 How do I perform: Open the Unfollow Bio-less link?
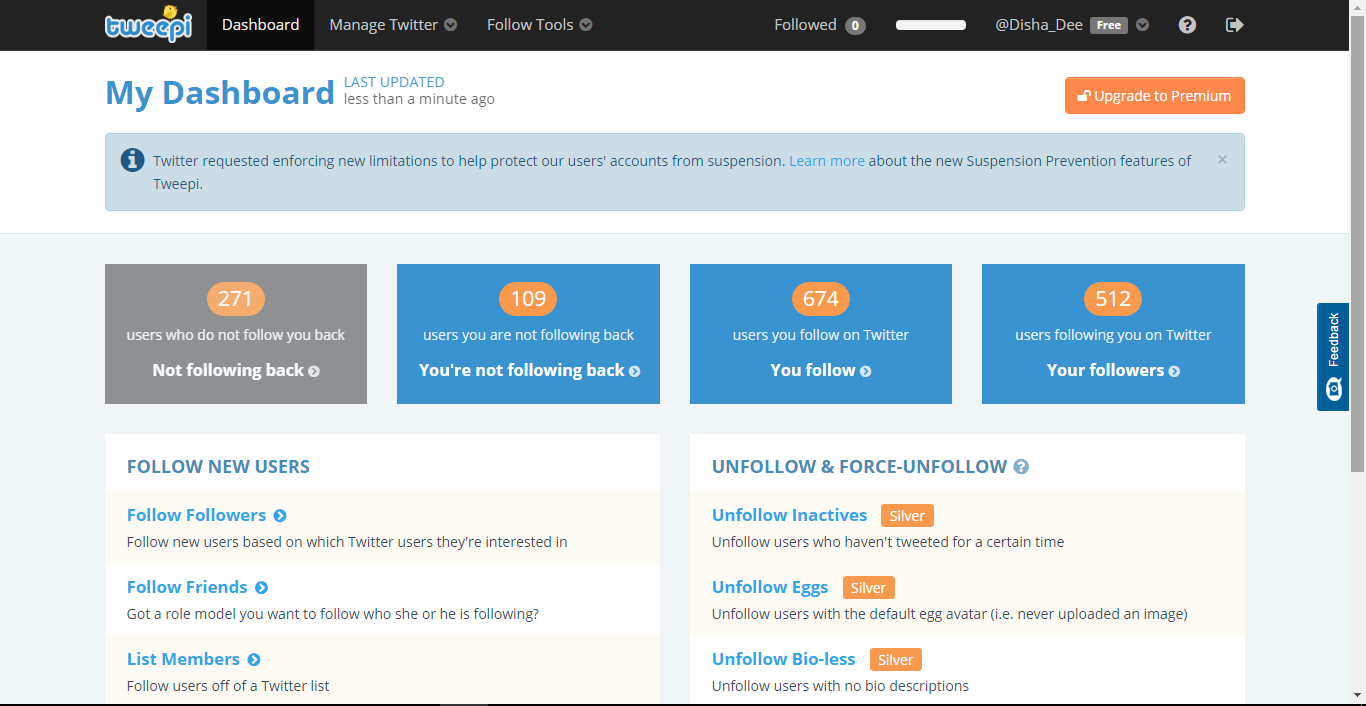pyautogui.click(x=784, y=659)
